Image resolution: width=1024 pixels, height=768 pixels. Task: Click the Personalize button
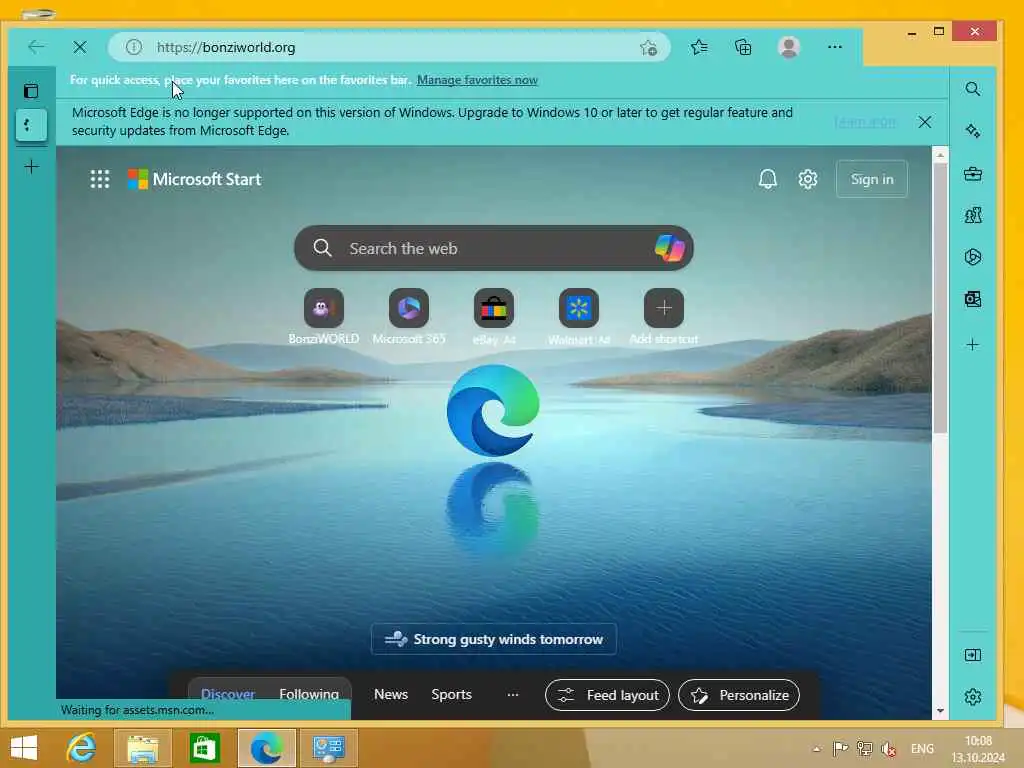pyautogui.click(x=739, y=695)
